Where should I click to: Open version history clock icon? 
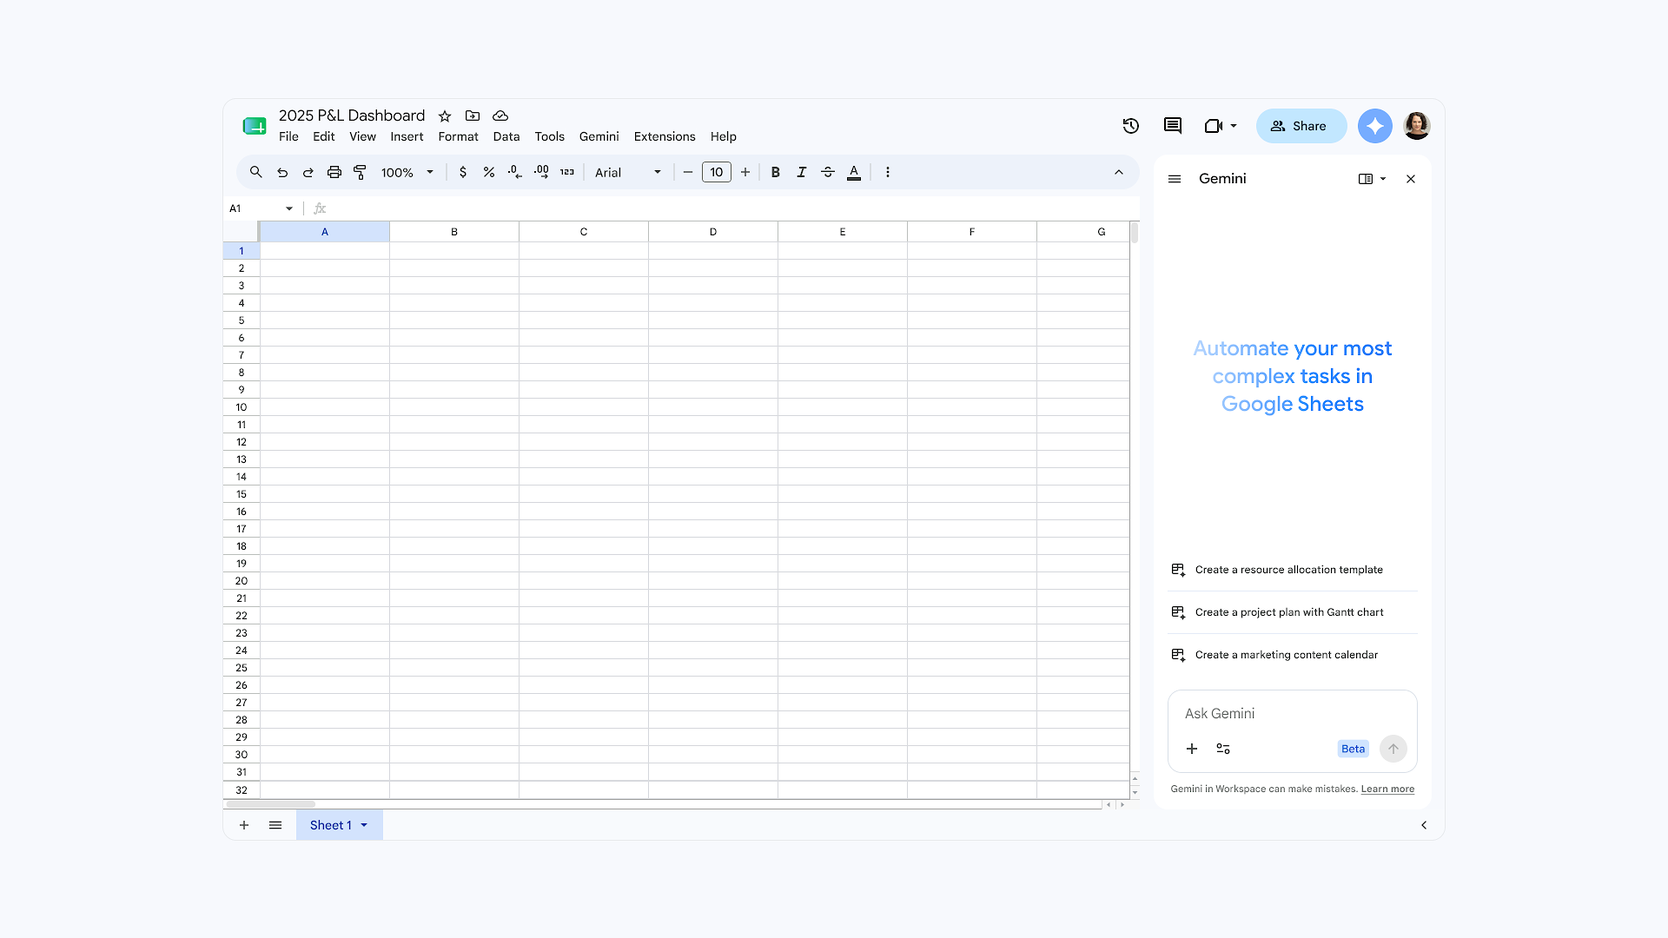(x=1131, y=126)
